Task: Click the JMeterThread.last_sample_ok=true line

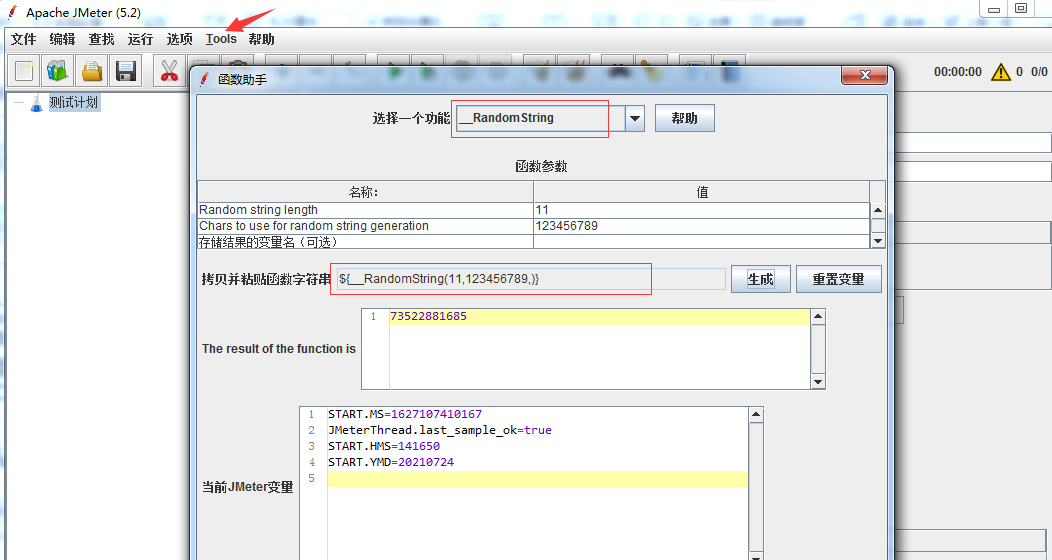Action: [439, 431]
